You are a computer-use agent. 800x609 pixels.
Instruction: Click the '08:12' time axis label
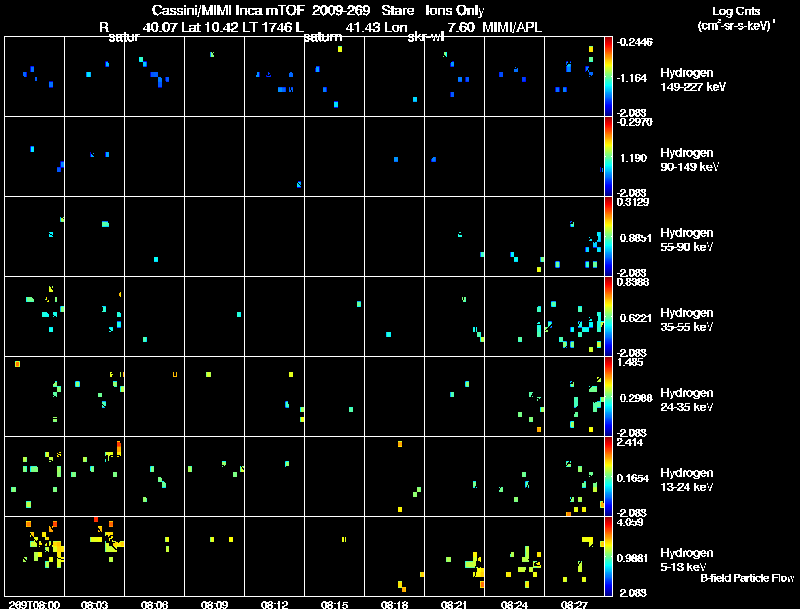point(274,604)
